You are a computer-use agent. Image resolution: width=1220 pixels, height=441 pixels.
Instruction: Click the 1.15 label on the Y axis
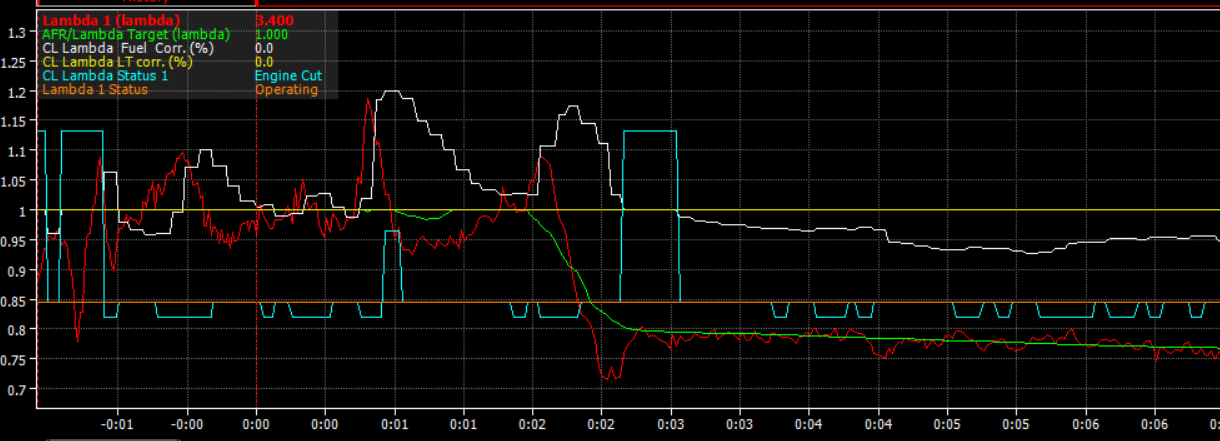[17, 122]
